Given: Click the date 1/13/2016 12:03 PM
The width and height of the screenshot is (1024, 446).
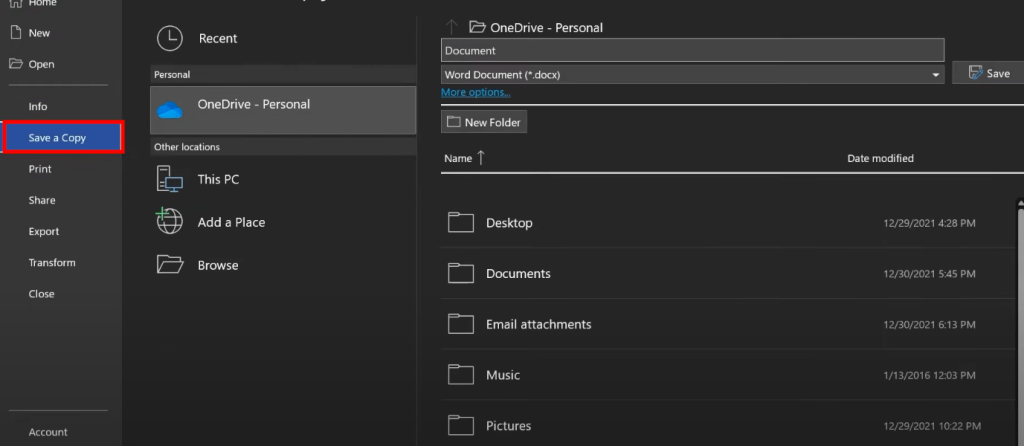Looking at the screenshot, I should pos(929,375).
